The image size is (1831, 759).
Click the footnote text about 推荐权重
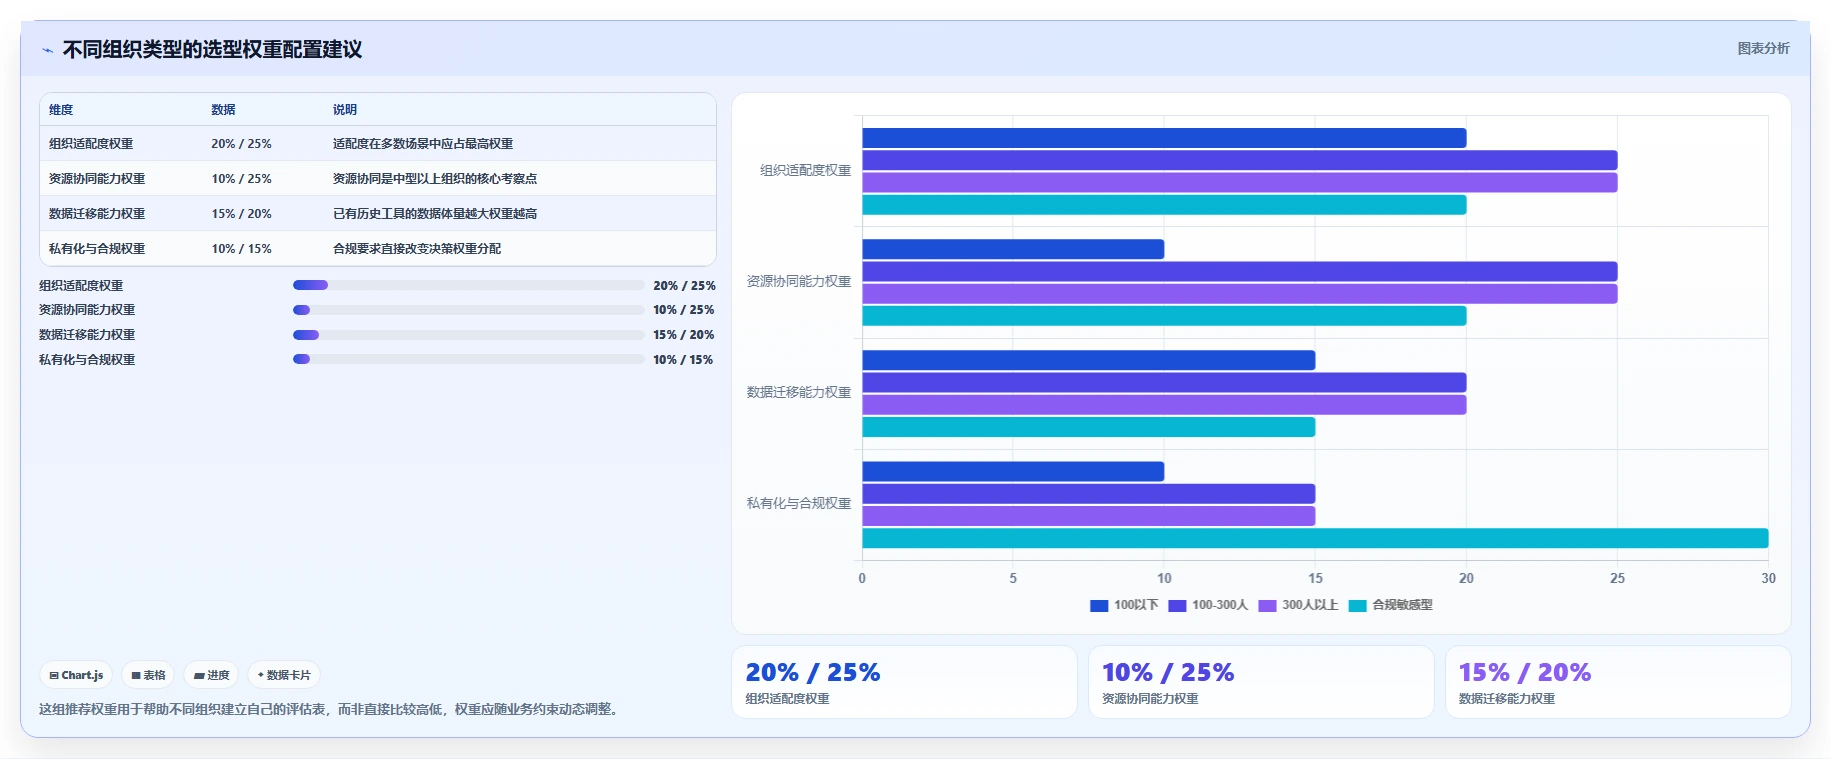coord(331,709)
